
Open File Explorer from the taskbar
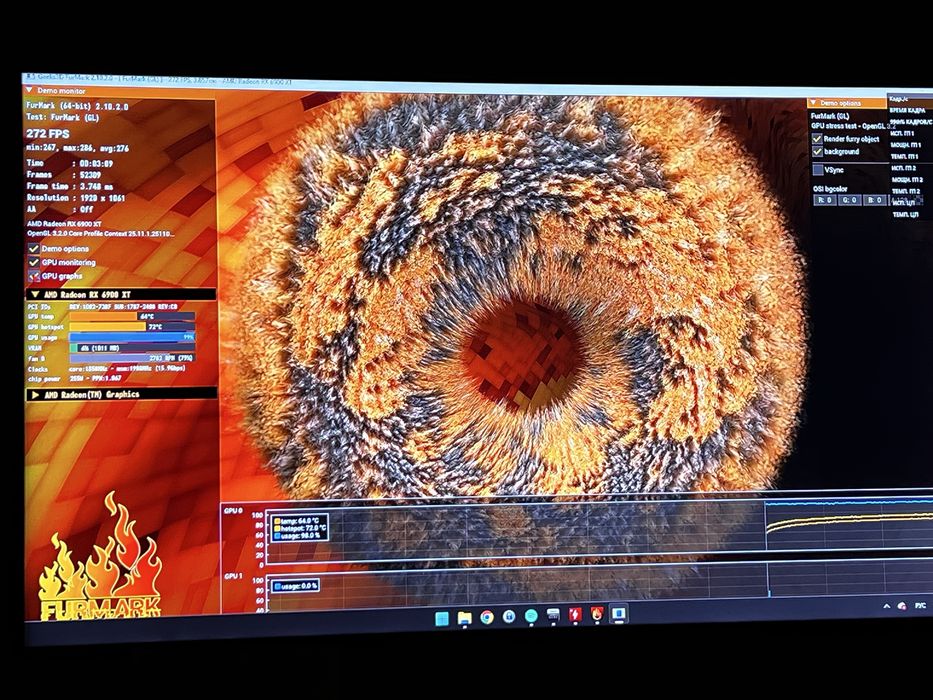tap(465, 618)
